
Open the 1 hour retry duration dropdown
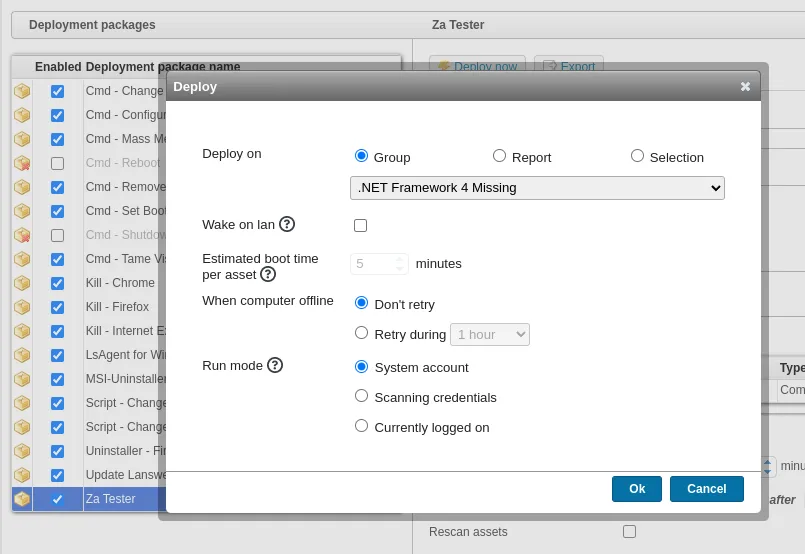click(x=490, y=335)
